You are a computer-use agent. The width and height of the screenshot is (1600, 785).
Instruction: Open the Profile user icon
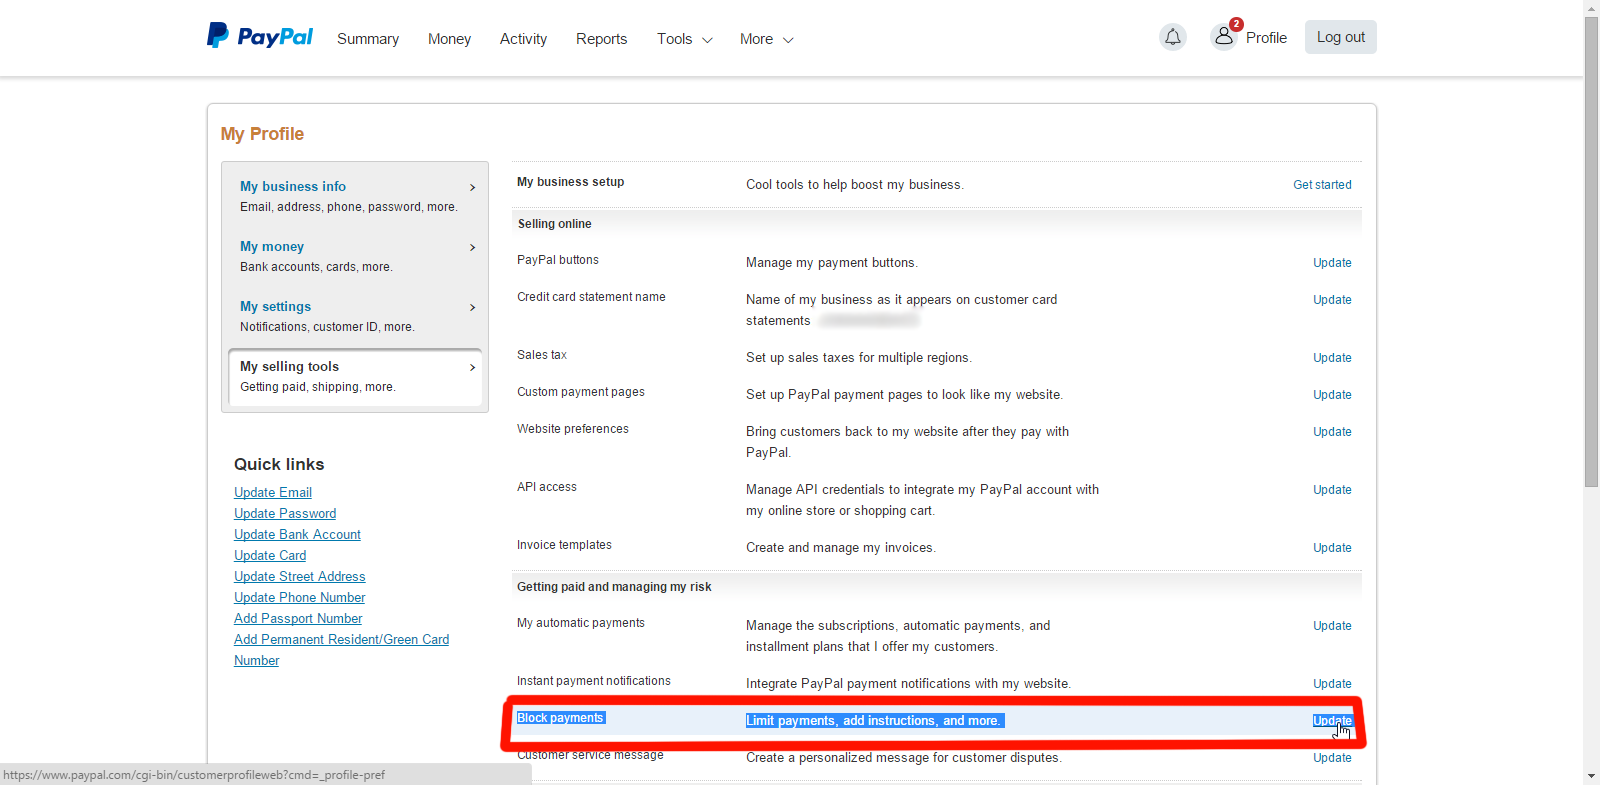1224,37
